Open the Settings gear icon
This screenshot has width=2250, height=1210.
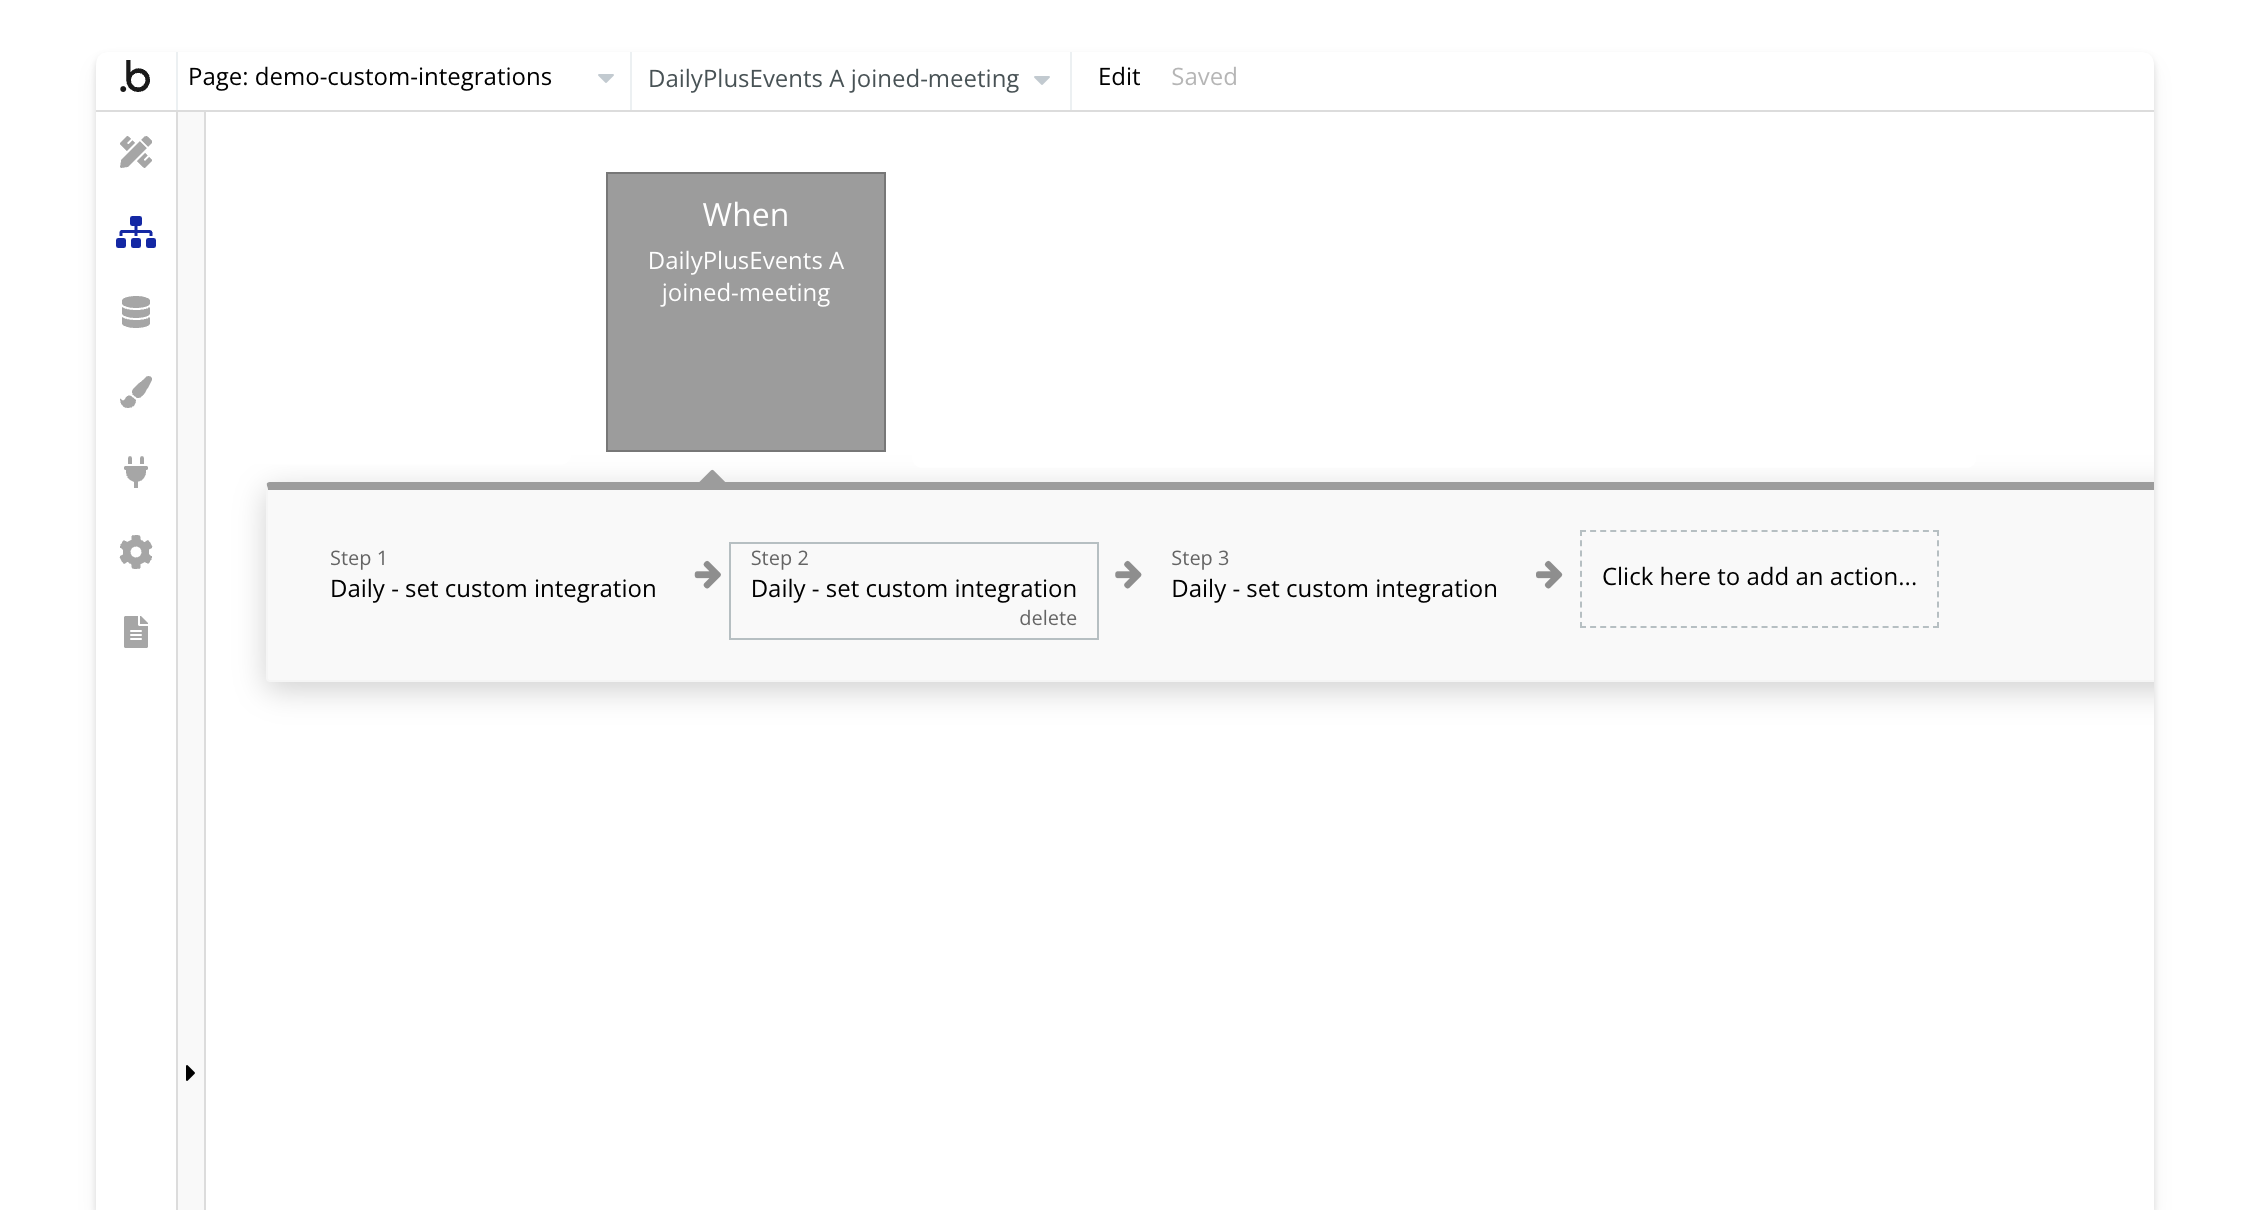point(136,552)
